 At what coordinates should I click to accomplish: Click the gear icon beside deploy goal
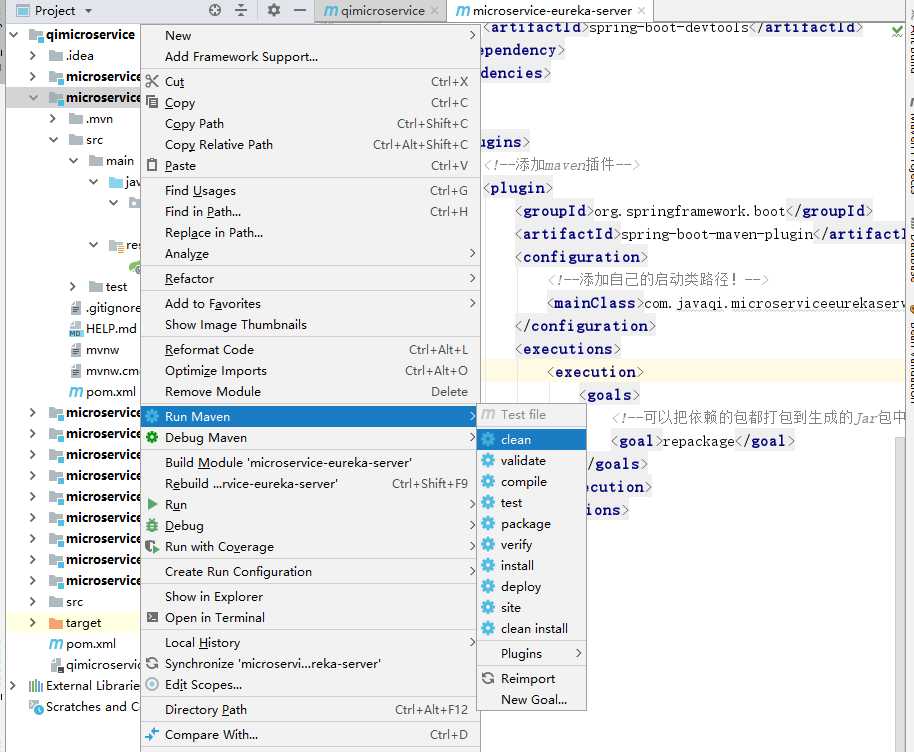pyautogui.click(x=488, y=586)
